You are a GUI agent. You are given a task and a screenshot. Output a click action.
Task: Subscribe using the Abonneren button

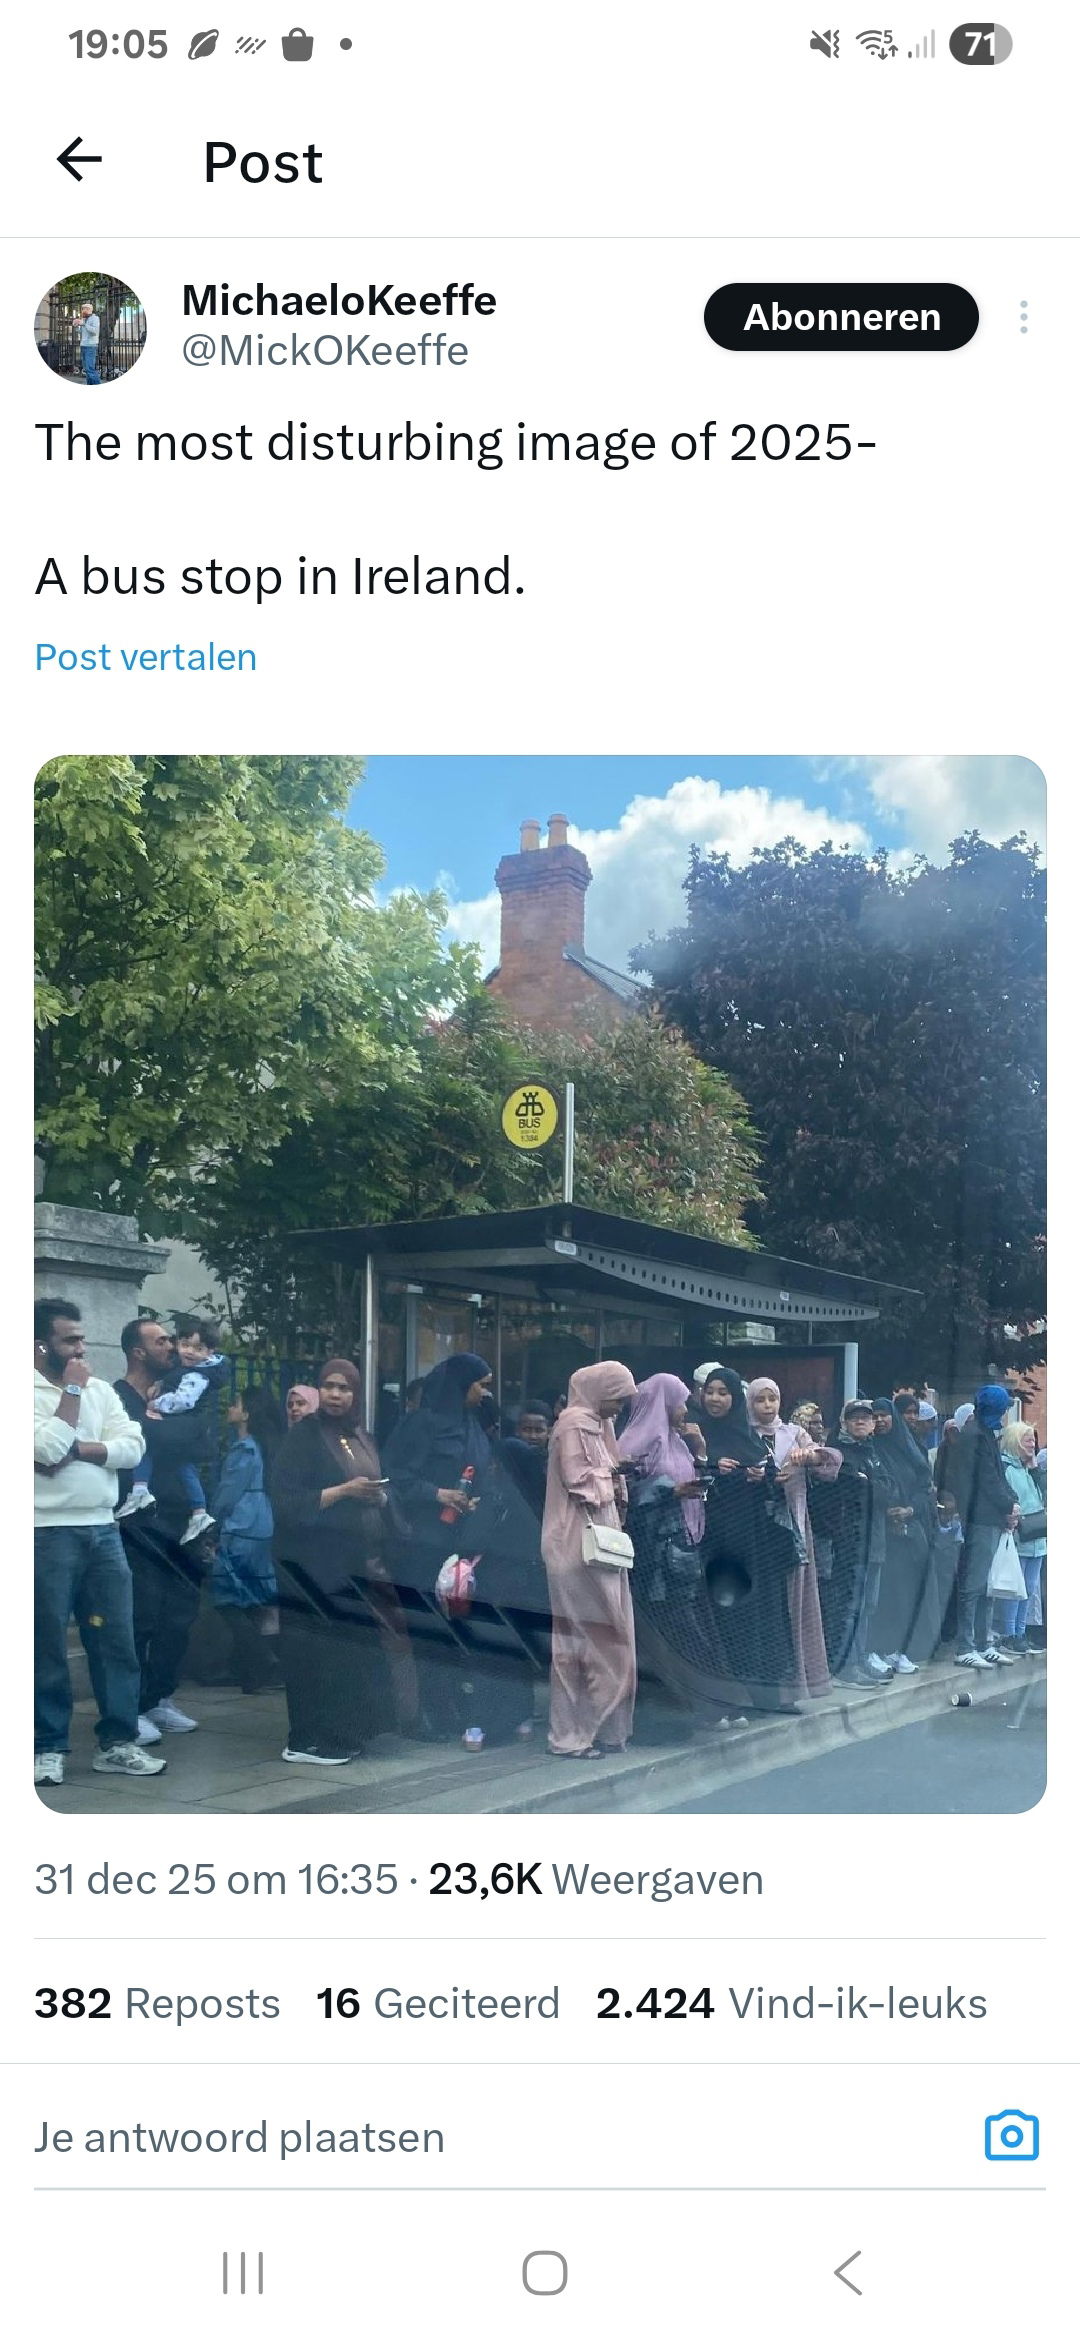pos(841,317)
